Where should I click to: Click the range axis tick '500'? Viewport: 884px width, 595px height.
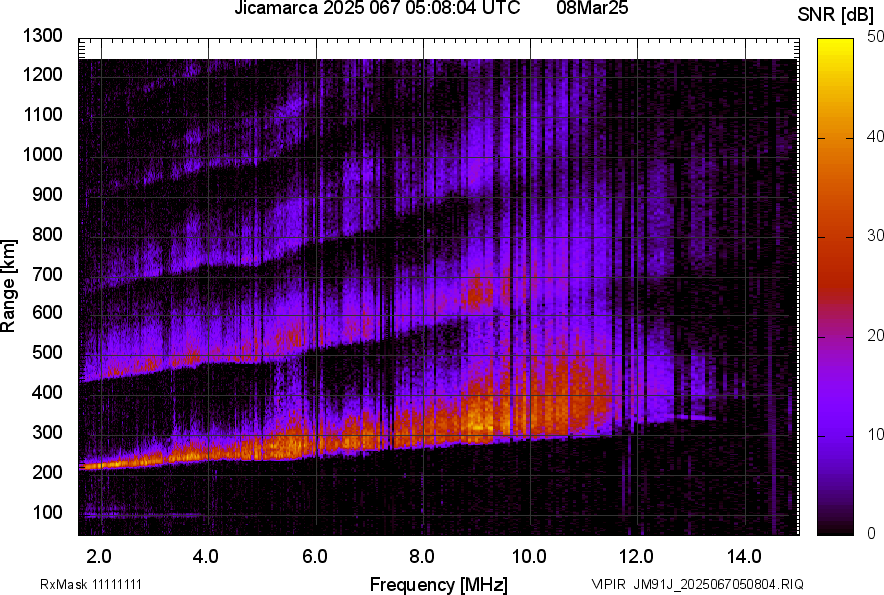coord(47,352)
